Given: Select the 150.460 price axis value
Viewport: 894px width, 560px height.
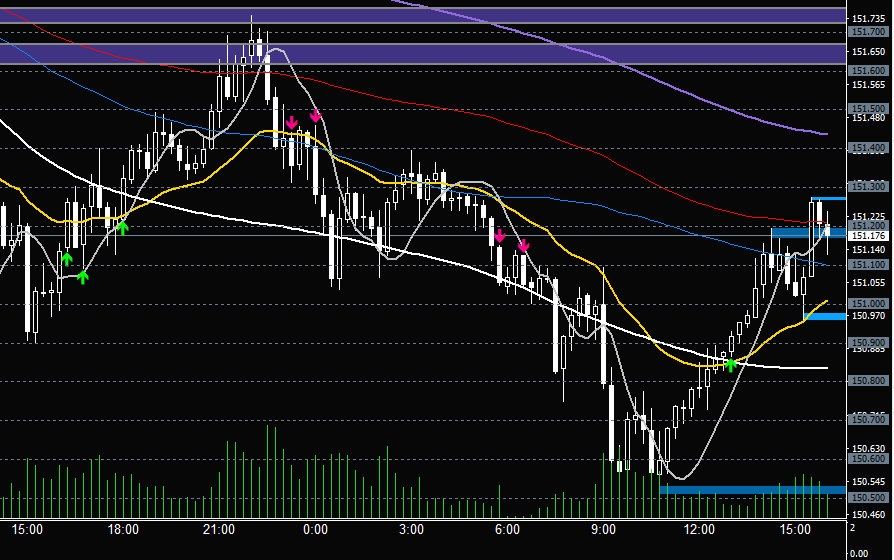Looking at the screenshot, I should [868, 515].
